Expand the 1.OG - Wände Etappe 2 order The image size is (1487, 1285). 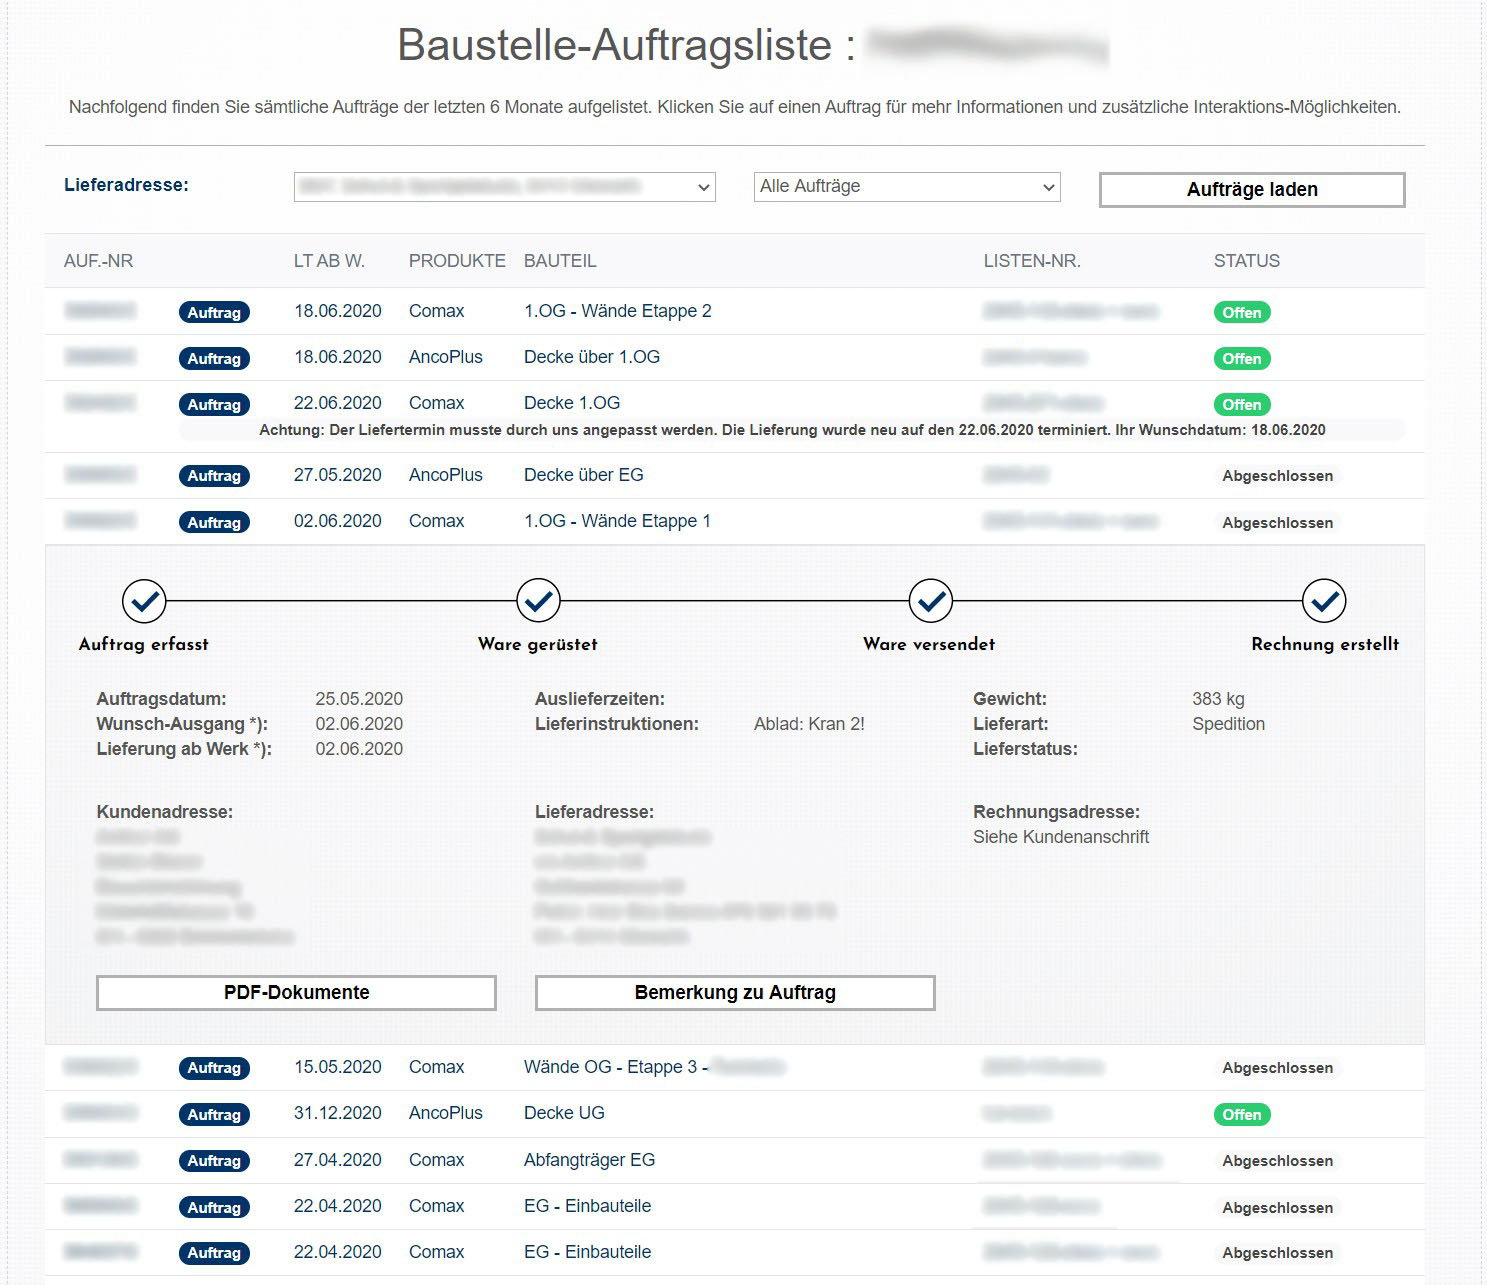pos(617,311)
